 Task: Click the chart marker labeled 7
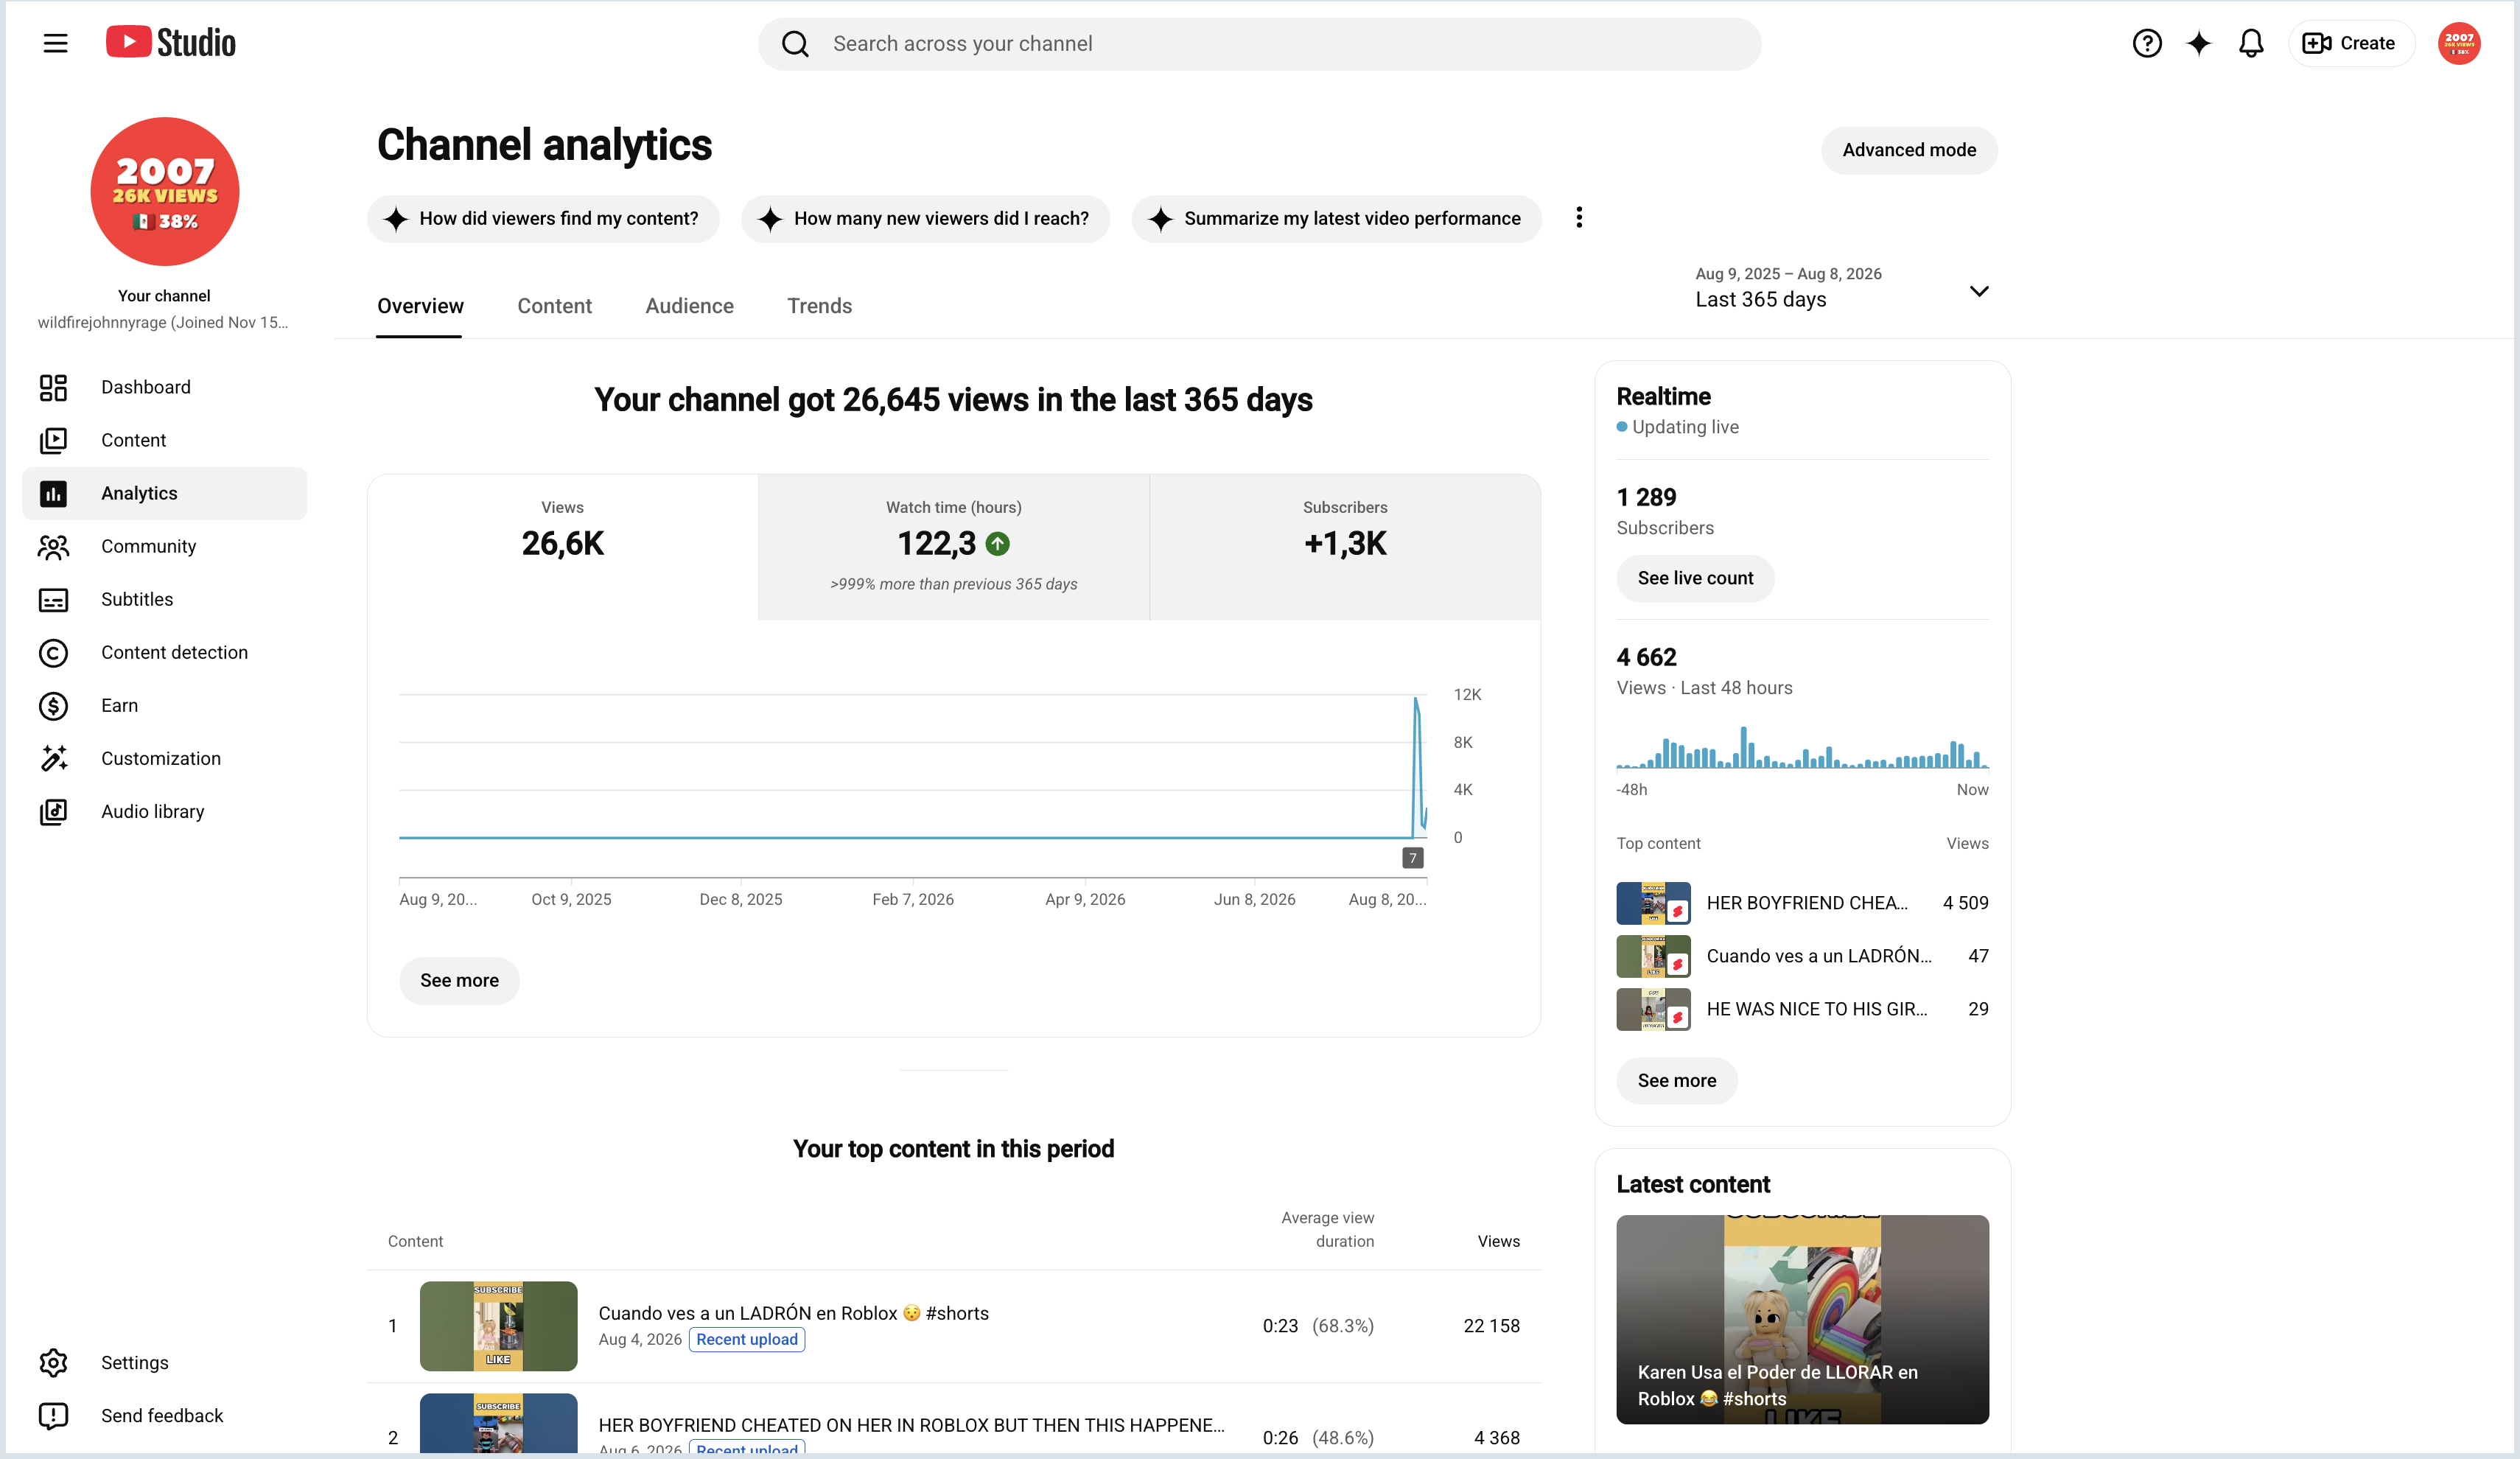(x=1412, y=858)
